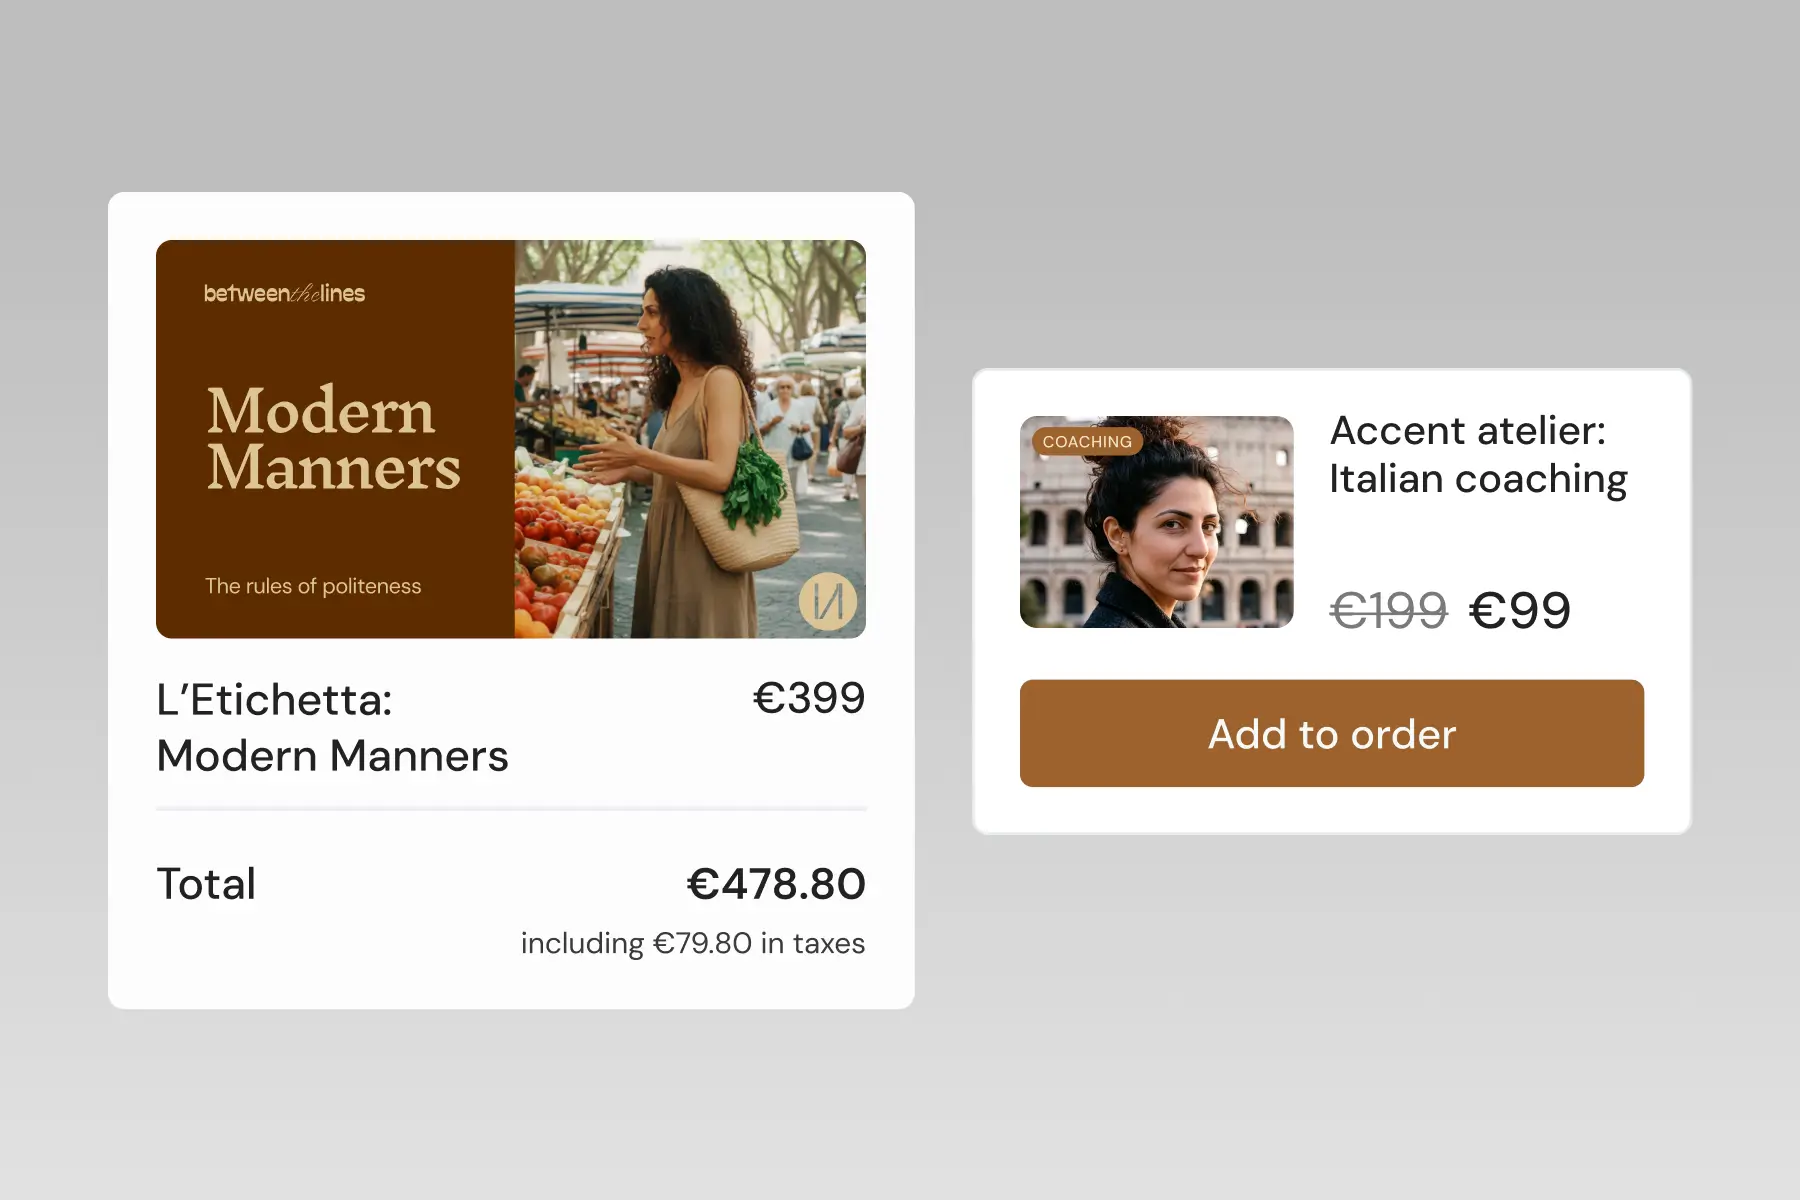Viewport: 1800px width, 1200px height.
Task: Click the market photo in course banner
Action: point(690,439)
